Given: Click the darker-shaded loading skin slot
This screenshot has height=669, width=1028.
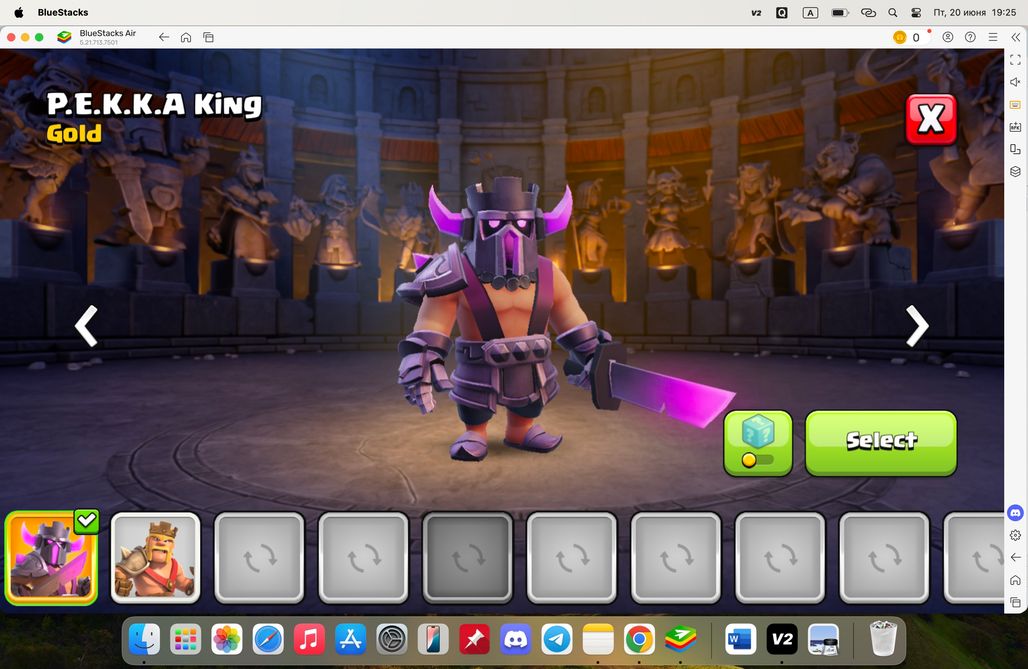Looking at the screenshot, I should [467, 558].
